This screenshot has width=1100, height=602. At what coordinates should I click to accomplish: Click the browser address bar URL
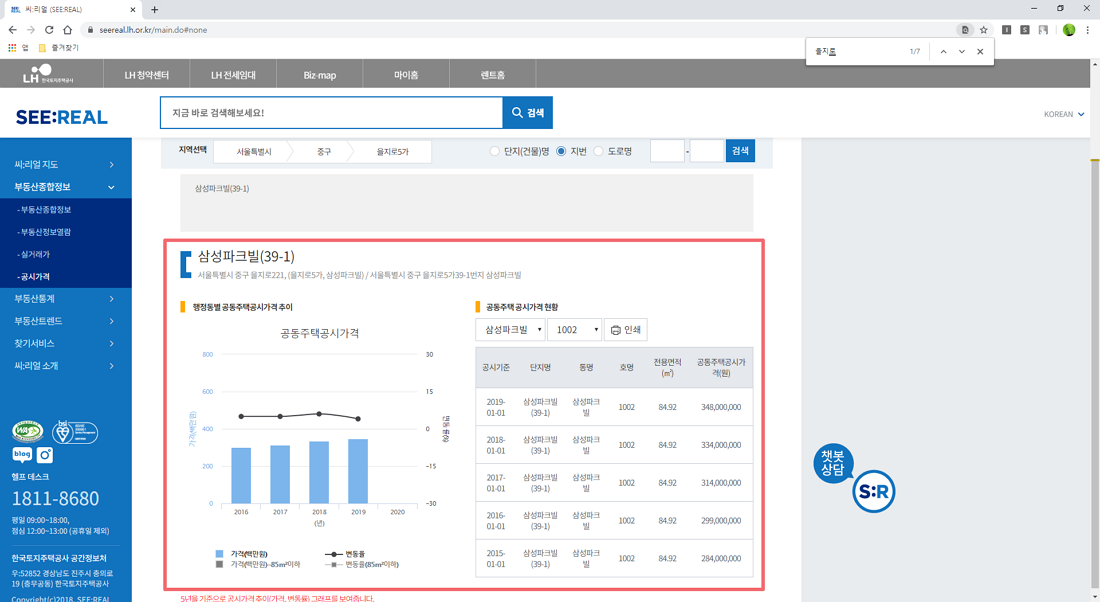[153, 30]
